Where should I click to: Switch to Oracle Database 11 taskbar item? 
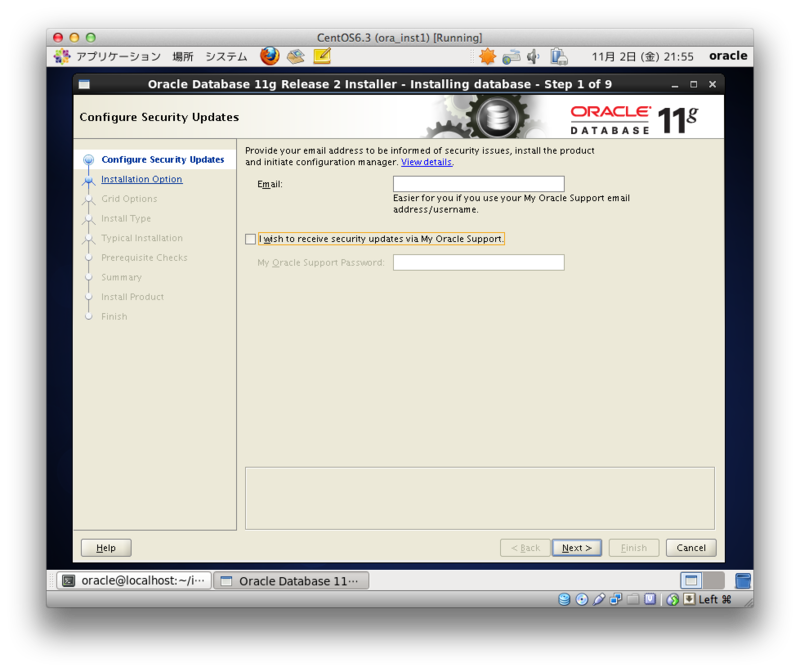(291, 581)
